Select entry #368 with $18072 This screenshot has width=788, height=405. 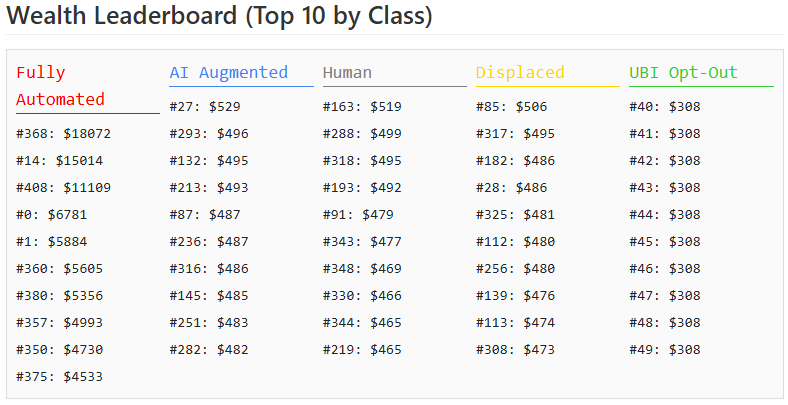point(63,134)
